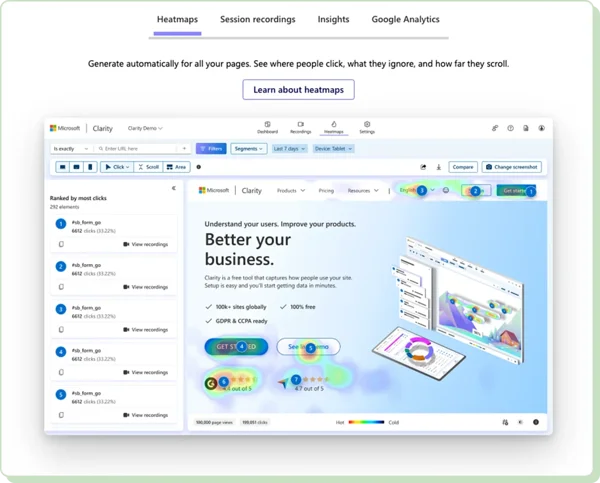Click the Change screenshot button
600x483 pixels.
[x=512, y=167]
